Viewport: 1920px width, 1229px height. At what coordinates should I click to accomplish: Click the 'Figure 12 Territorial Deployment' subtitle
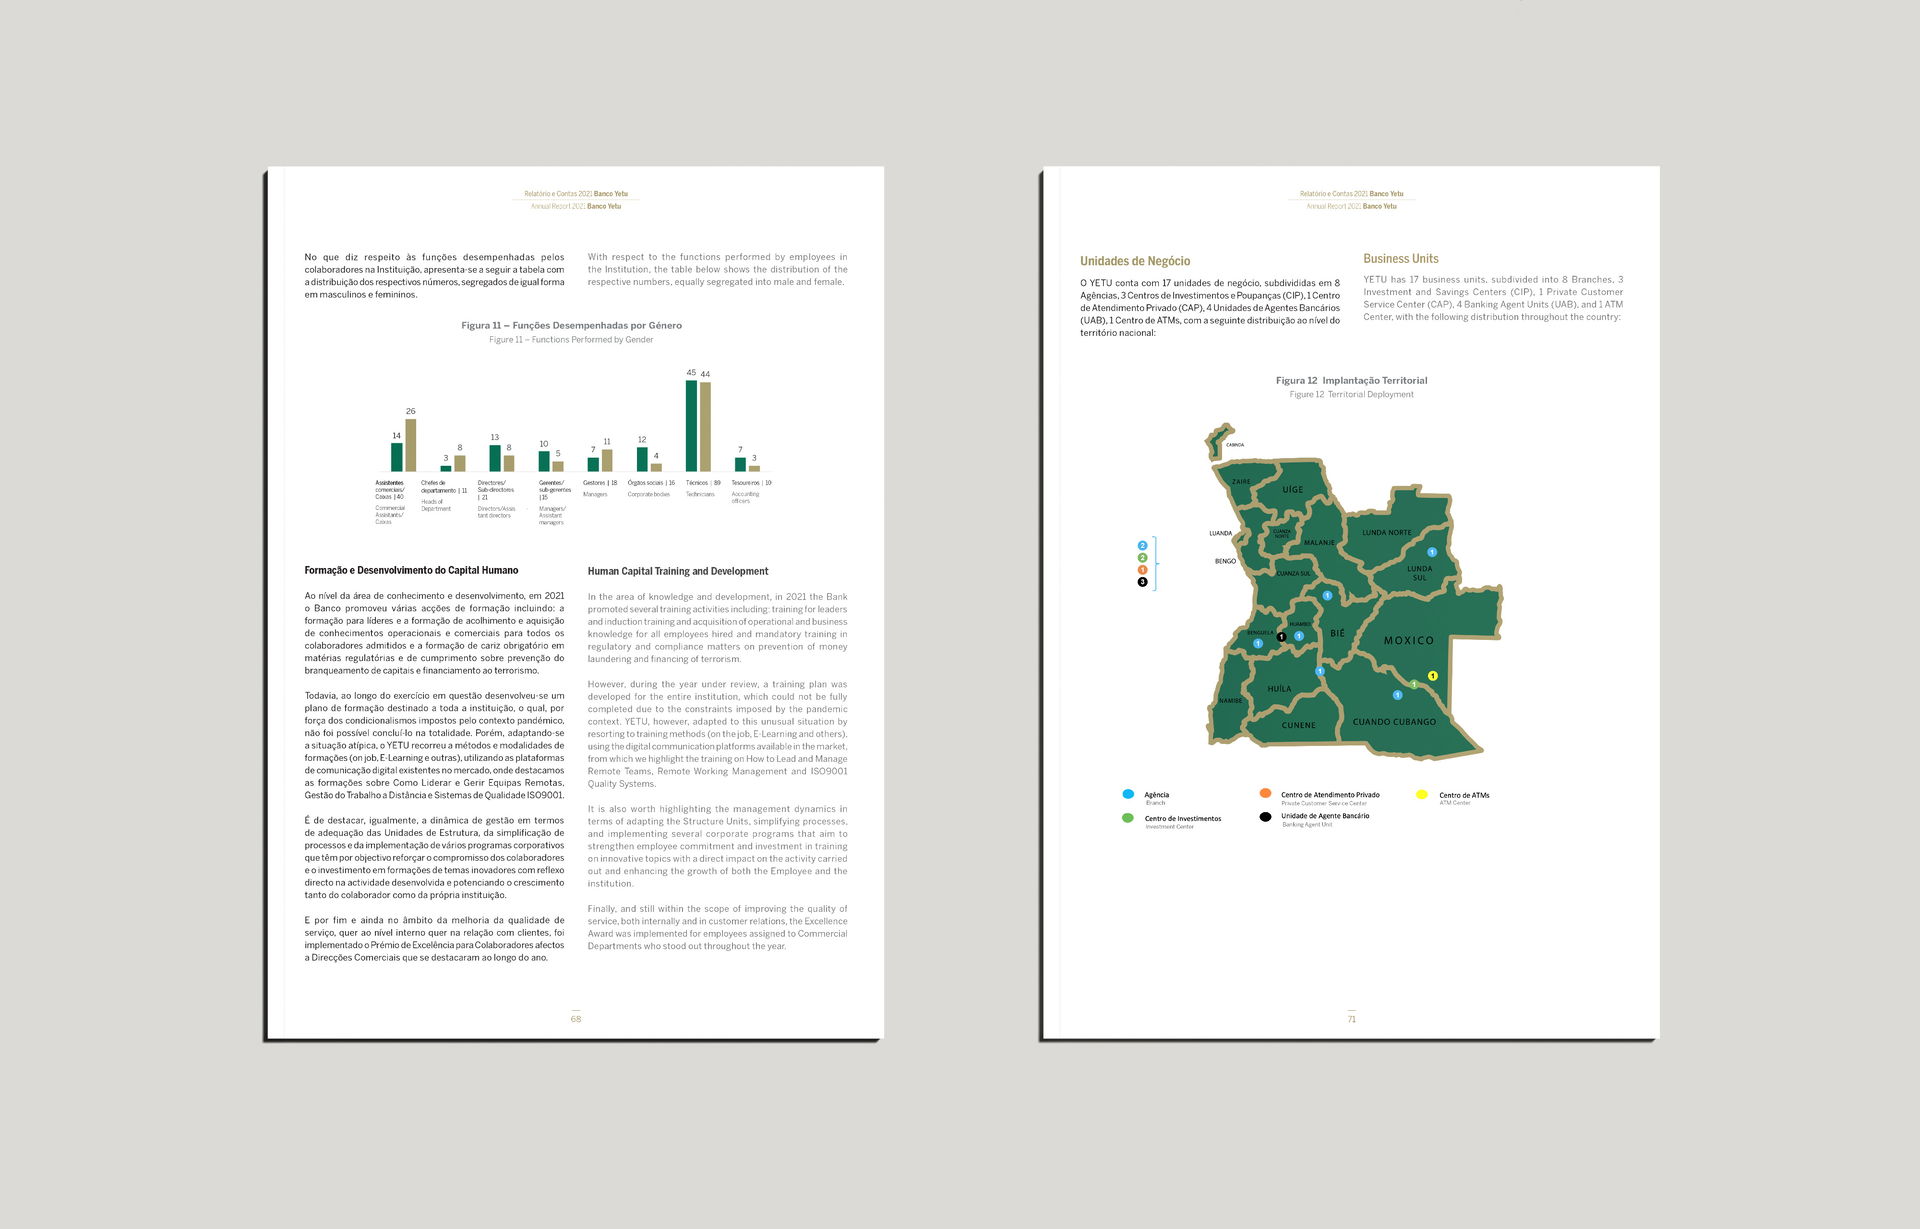1351,395
